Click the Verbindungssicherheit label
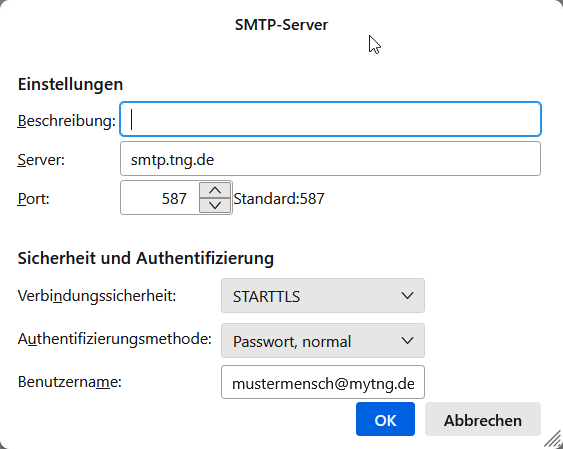This screenshot has width=563, height=449. (x=97, y=296)
